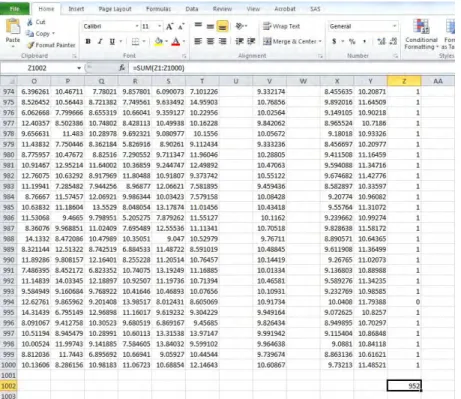
Task: Center text horizontally
Action: pos(210,41)
